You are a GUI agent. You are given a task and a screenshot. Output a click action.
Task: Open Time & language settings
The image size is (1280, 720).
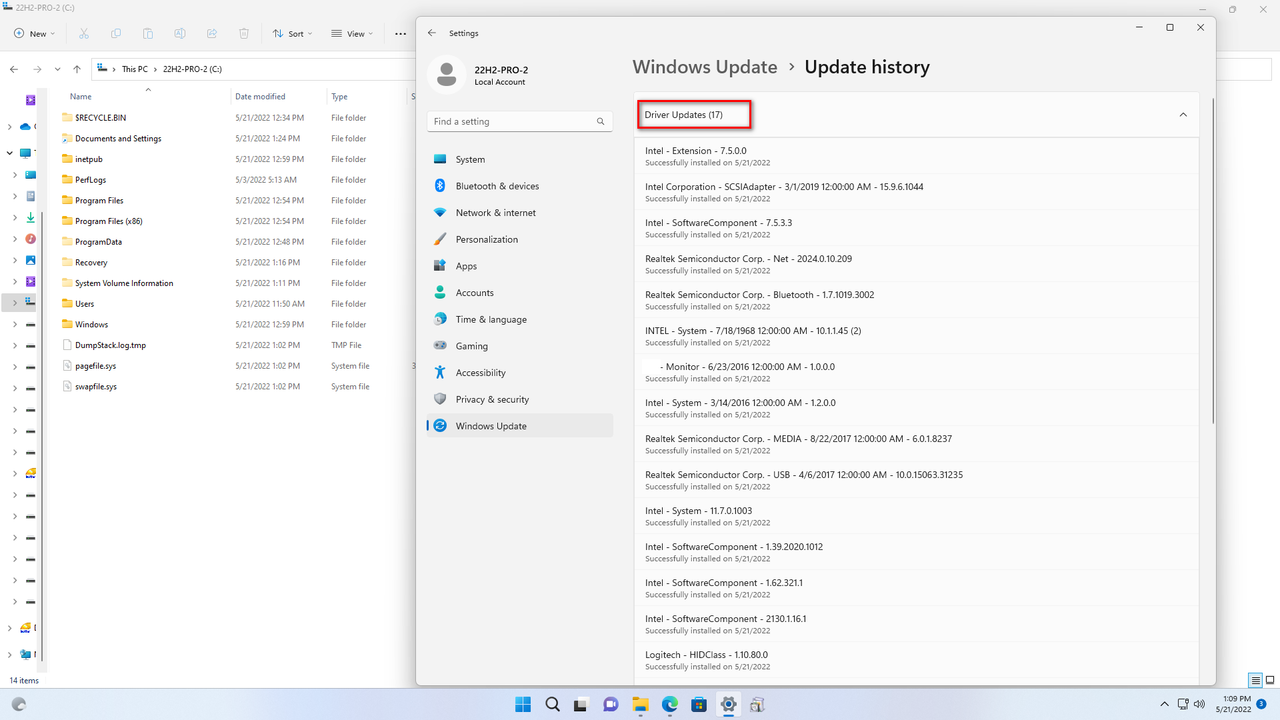(519, 319)
